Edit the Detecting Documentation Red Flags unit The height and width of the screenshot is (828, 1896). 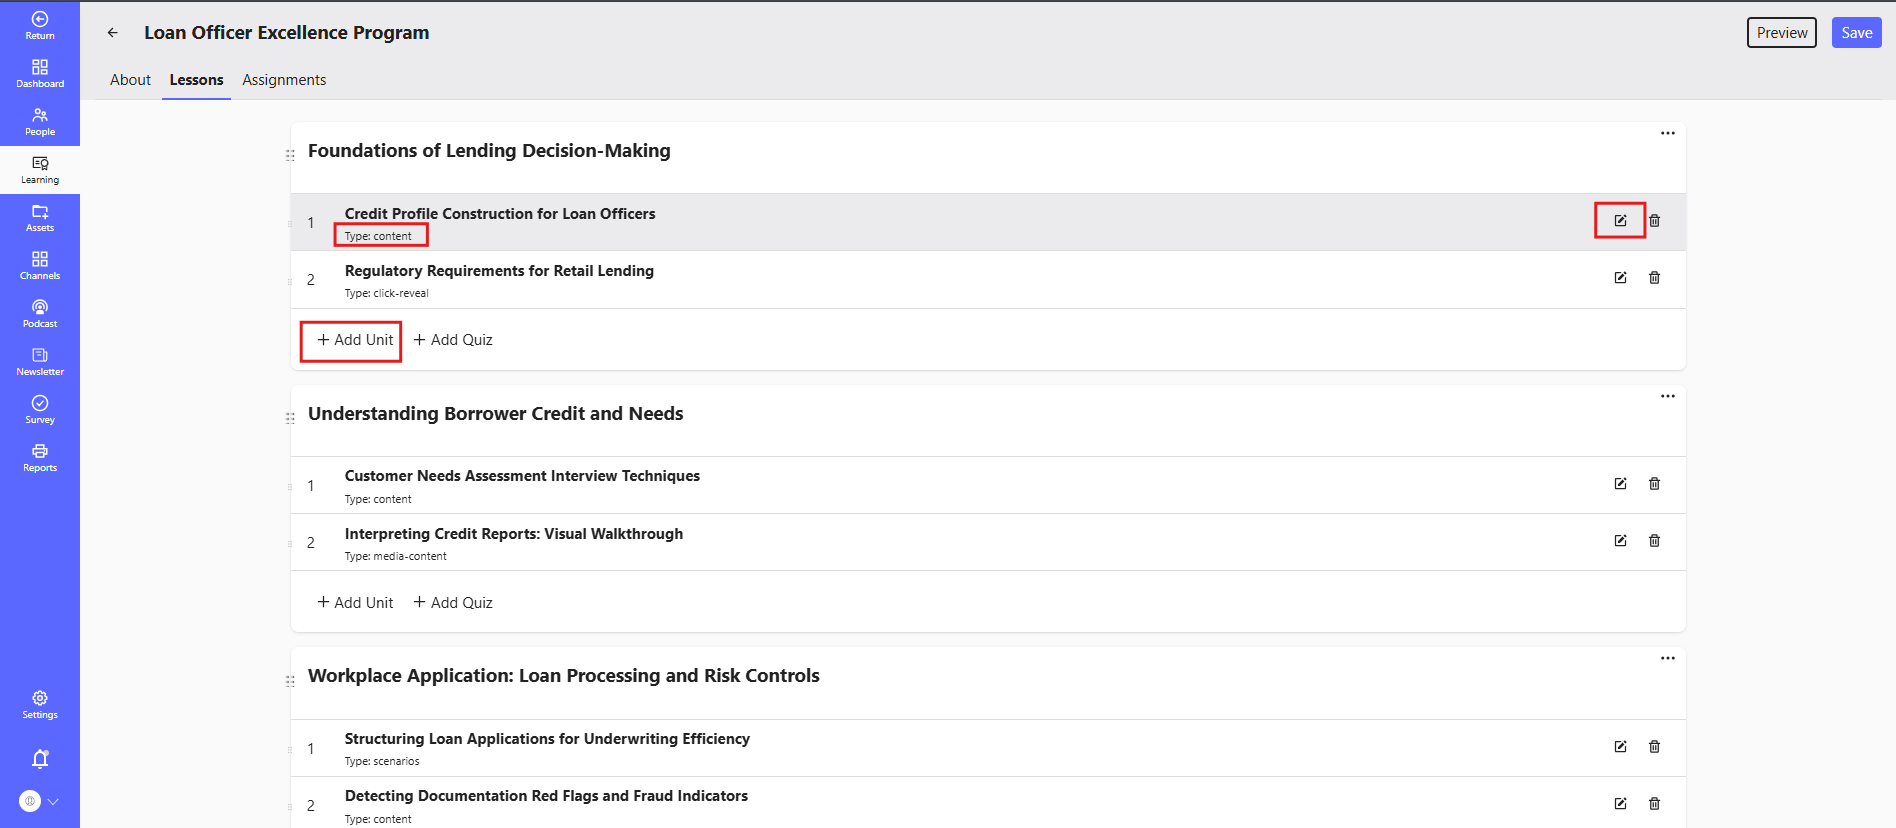[x=1620, y=803]
